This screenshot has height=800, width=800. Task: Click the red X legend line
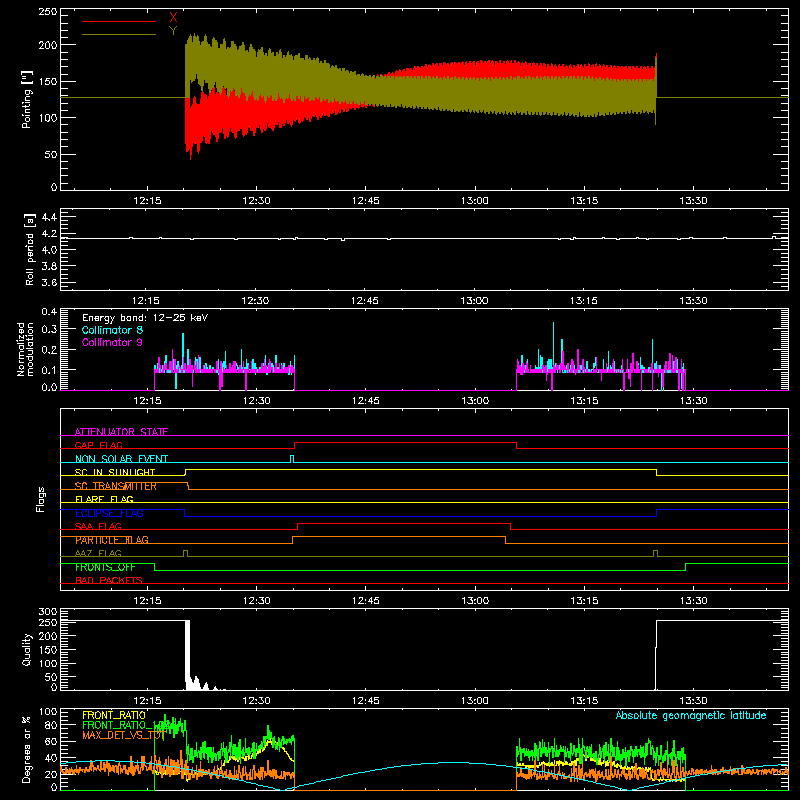point(119,21)
